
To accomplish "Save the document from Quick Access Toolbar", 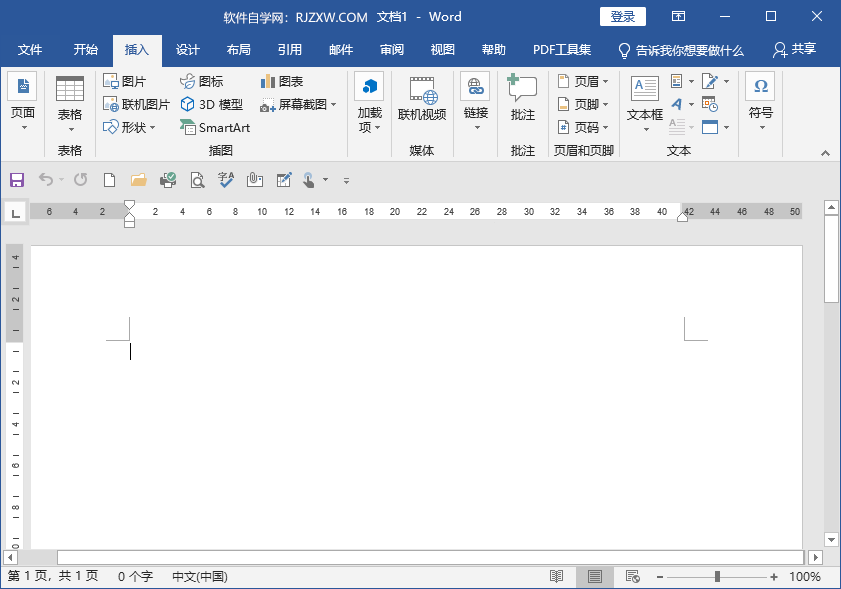I will 17,180.
